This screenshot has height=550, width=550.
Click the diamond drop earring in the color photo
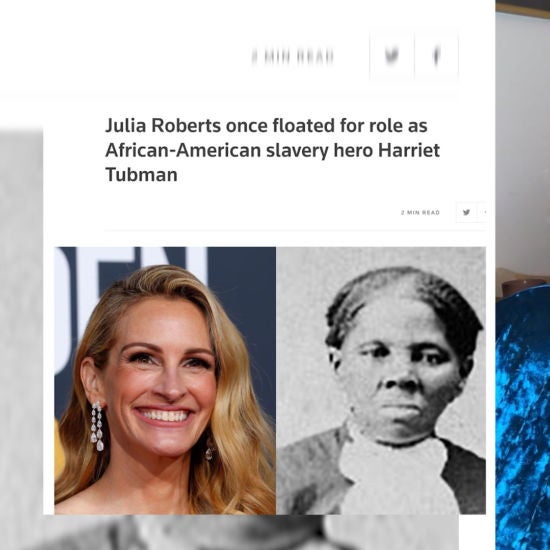pyautogui.click(x=97, y=426)
